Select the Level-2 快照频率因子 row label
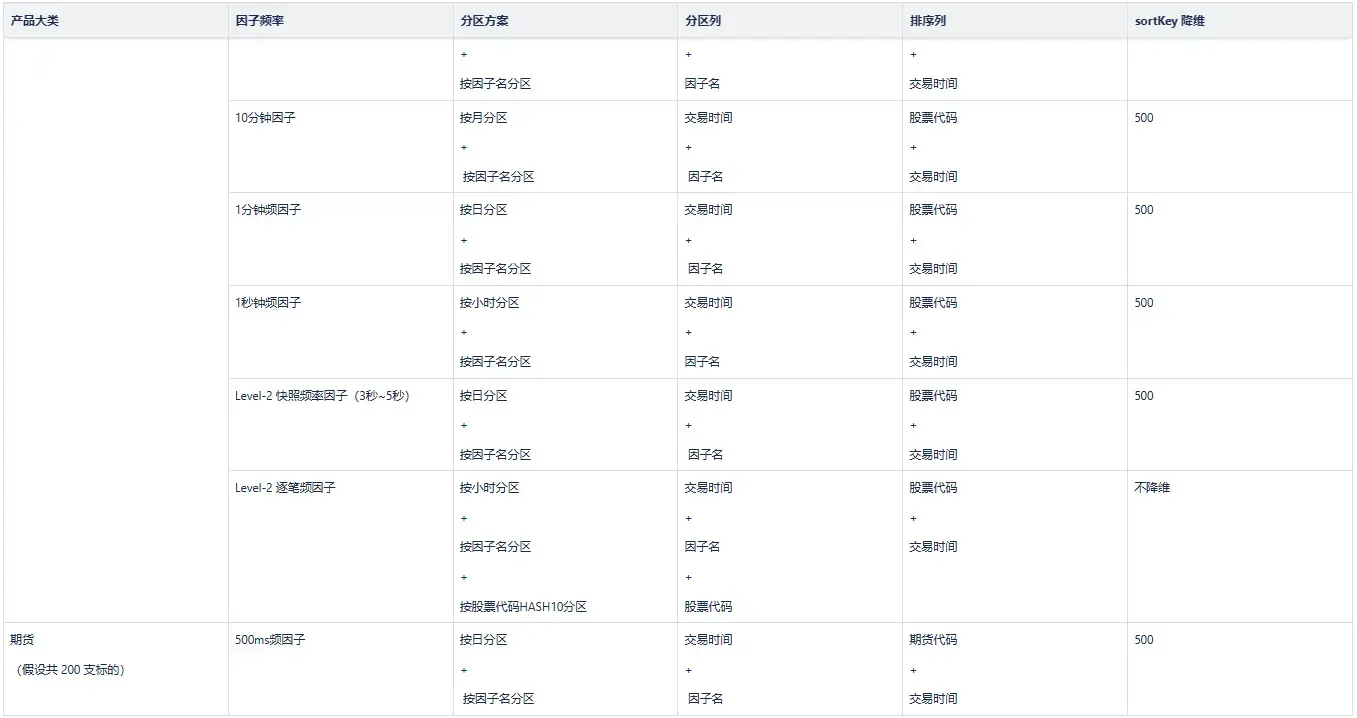 [322, 395]
